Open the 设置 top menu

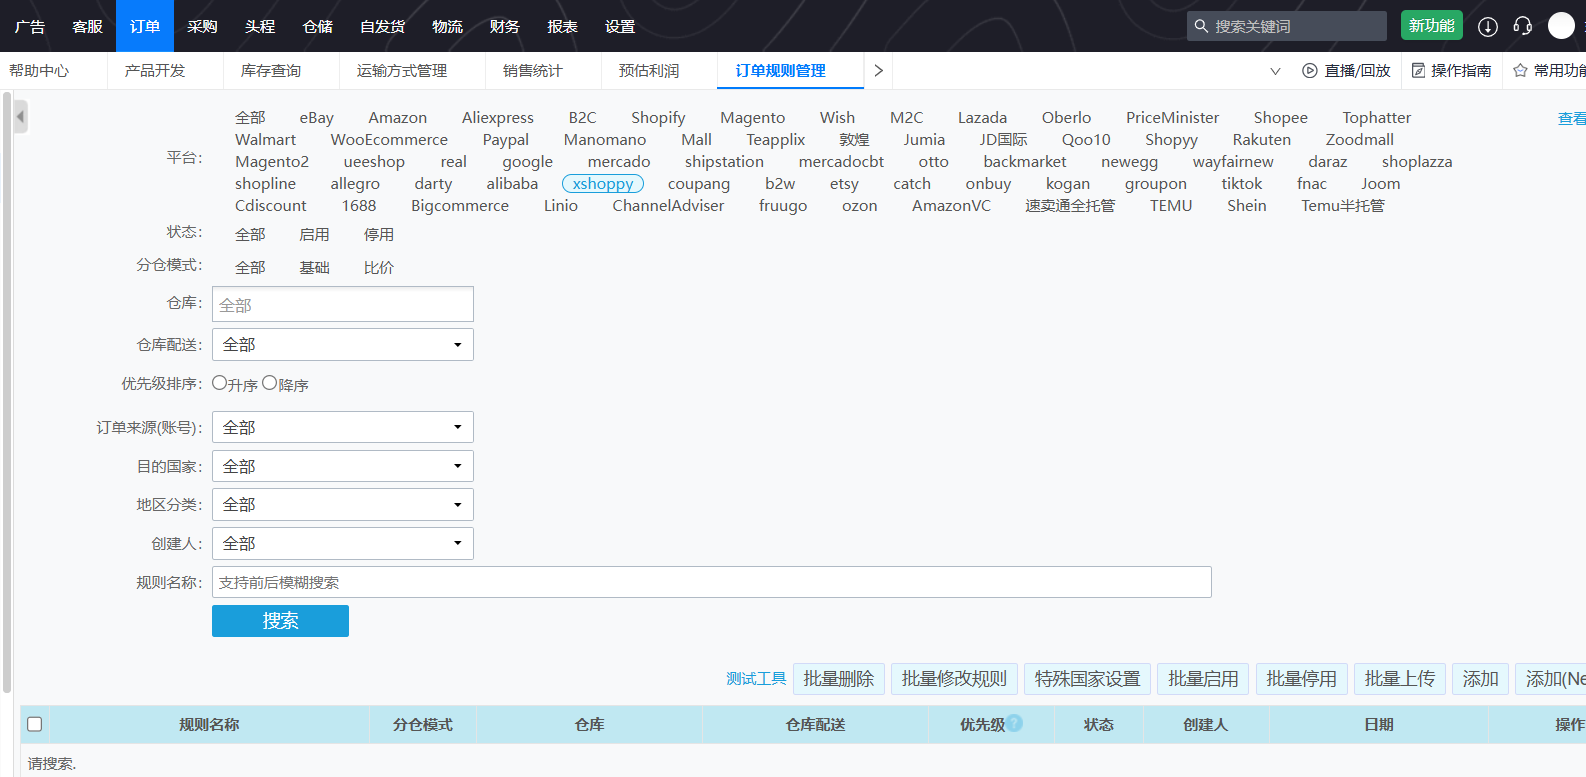click(620, 26)
